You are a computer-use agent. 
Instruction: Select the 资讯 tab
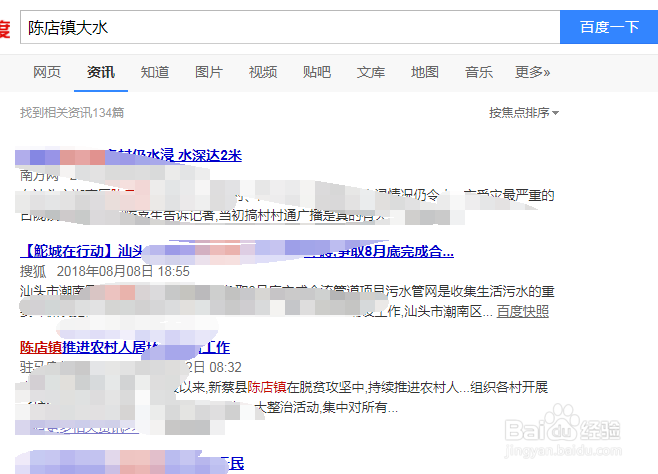pos(101,72)
